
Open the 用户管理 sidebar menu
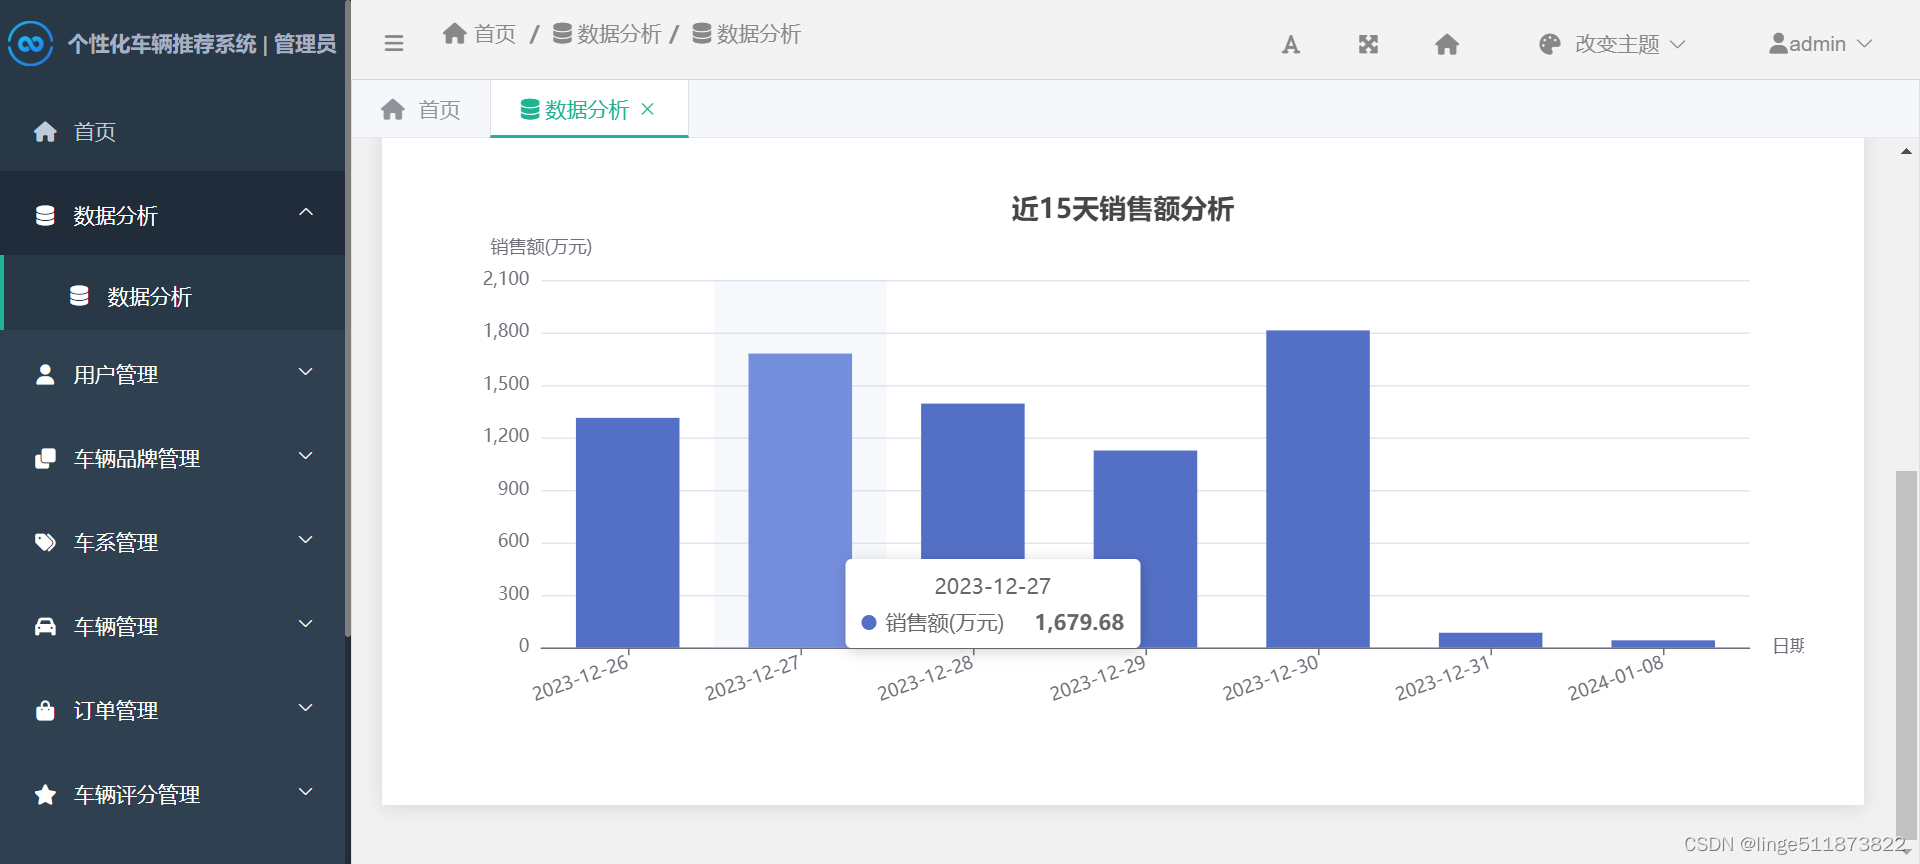[x=172, y=374]
